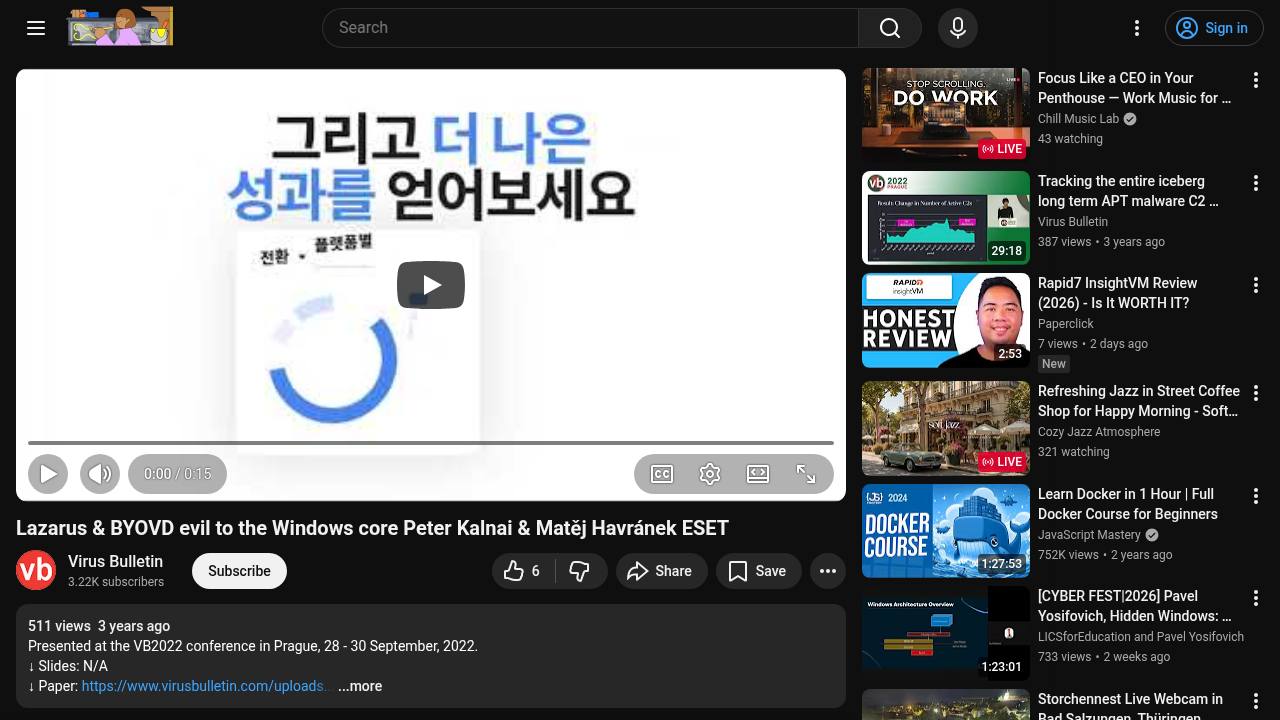1280x720 pixels.
Task: Play the video using the center play button
Action: coord(431,285)
